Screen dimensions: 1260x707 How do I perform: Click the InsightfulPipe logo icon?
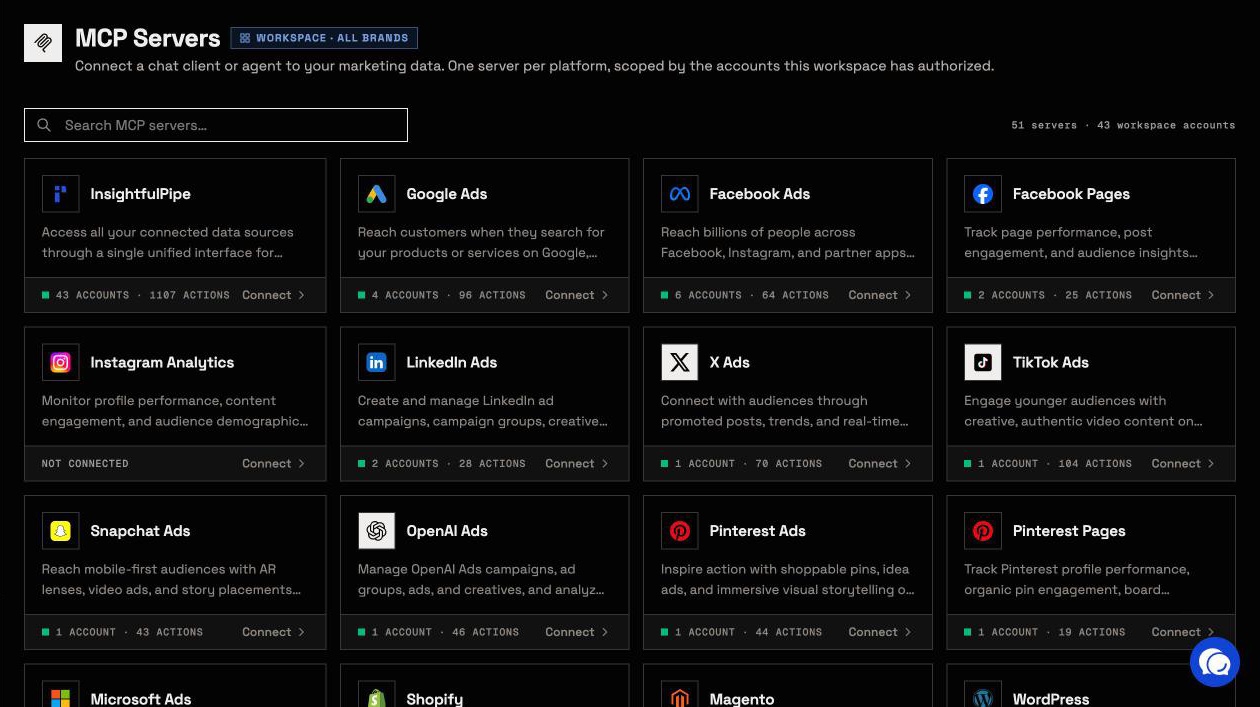(x=60, y=194)
